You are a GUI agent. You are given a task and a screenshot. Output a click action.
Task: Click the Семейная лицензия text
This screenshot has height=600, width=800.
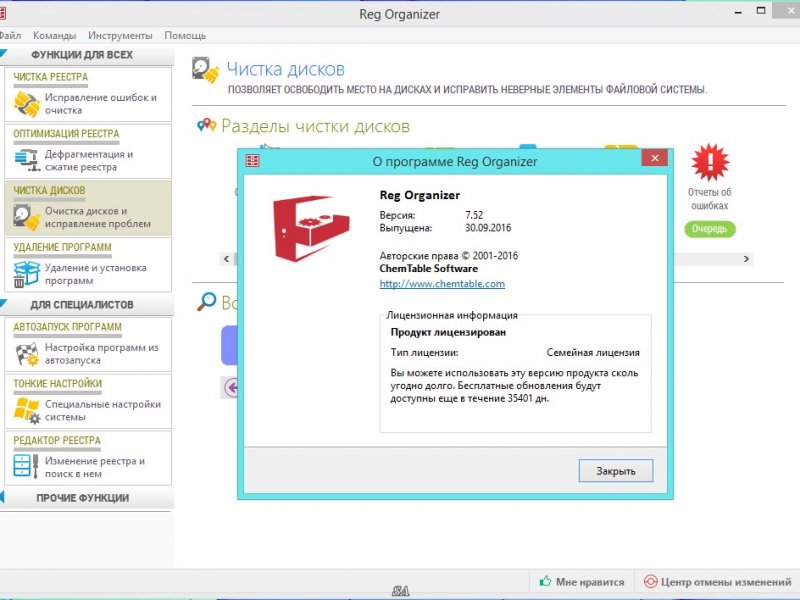coord(593,353)
